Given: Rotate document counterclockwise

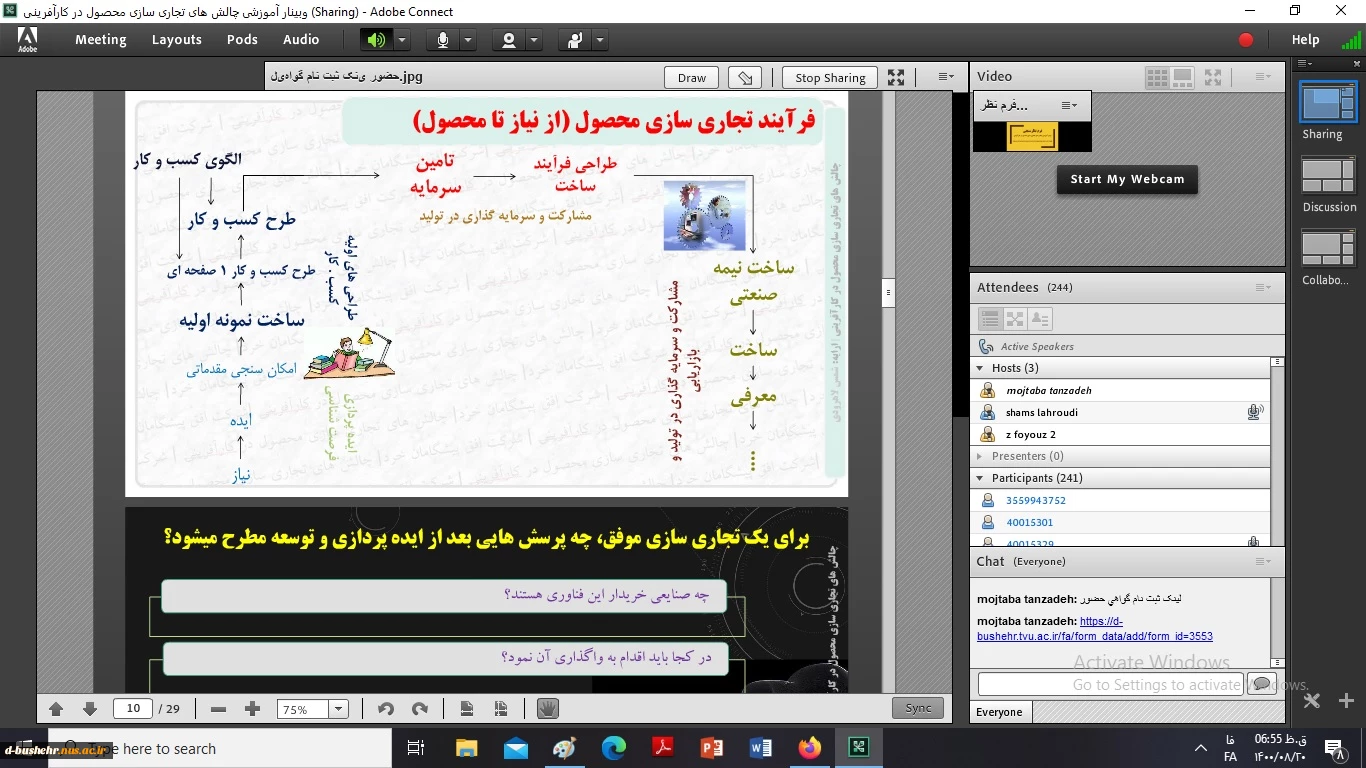Looking at the screenshot, I should coord(386,709).
